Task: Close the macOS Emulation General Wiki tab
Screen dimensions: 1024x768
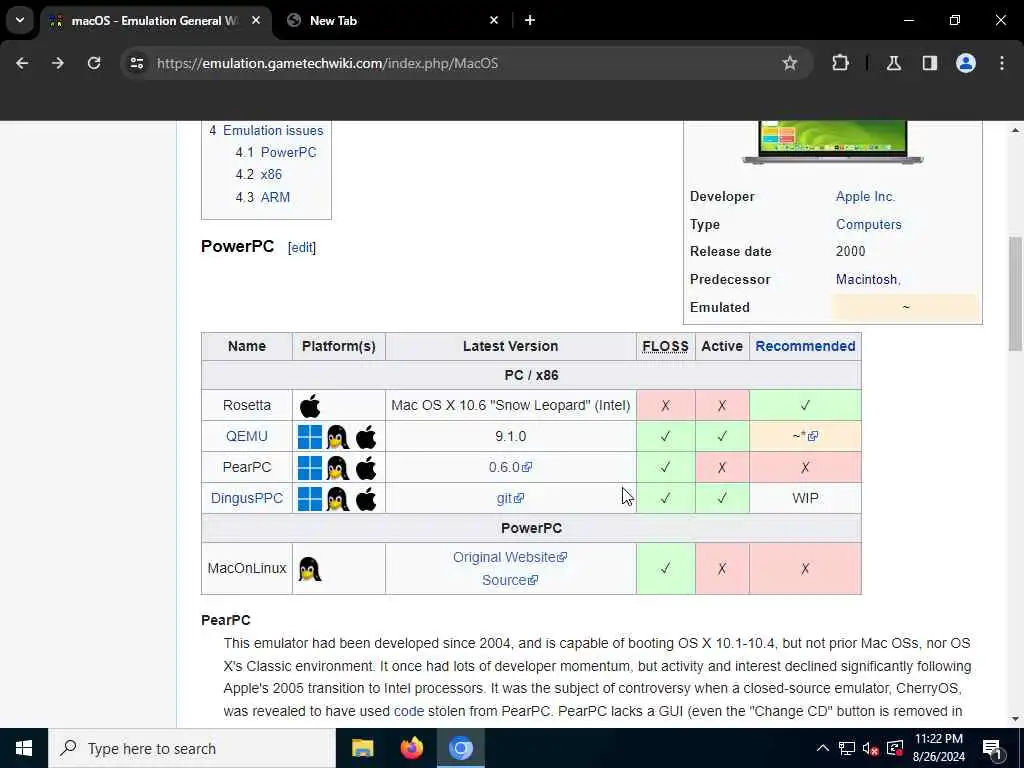Action: tap(256, 20)
